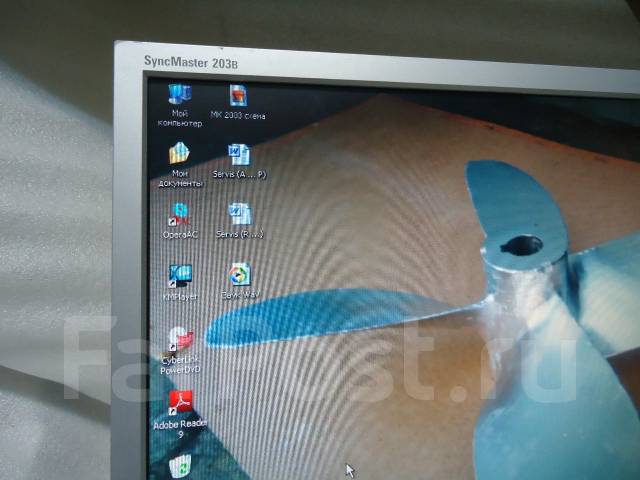
Task: Click the "МК 2003 схема" text label
Action: click(239, 116)
